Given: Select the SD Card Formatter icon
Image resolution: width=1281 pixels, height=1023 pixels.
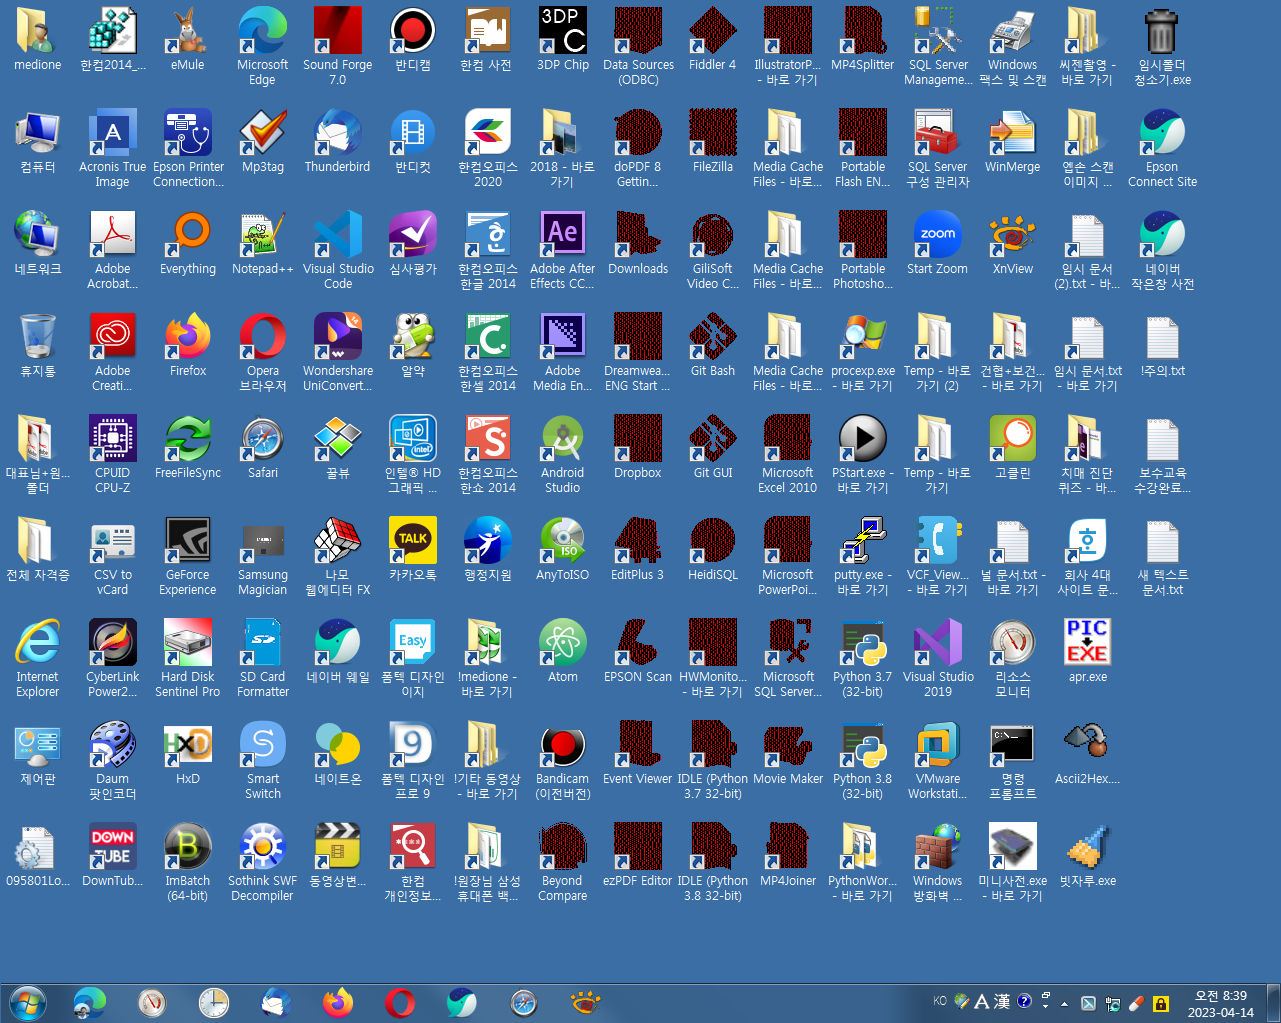Looking at the screenshot, I should coord(263,658).
